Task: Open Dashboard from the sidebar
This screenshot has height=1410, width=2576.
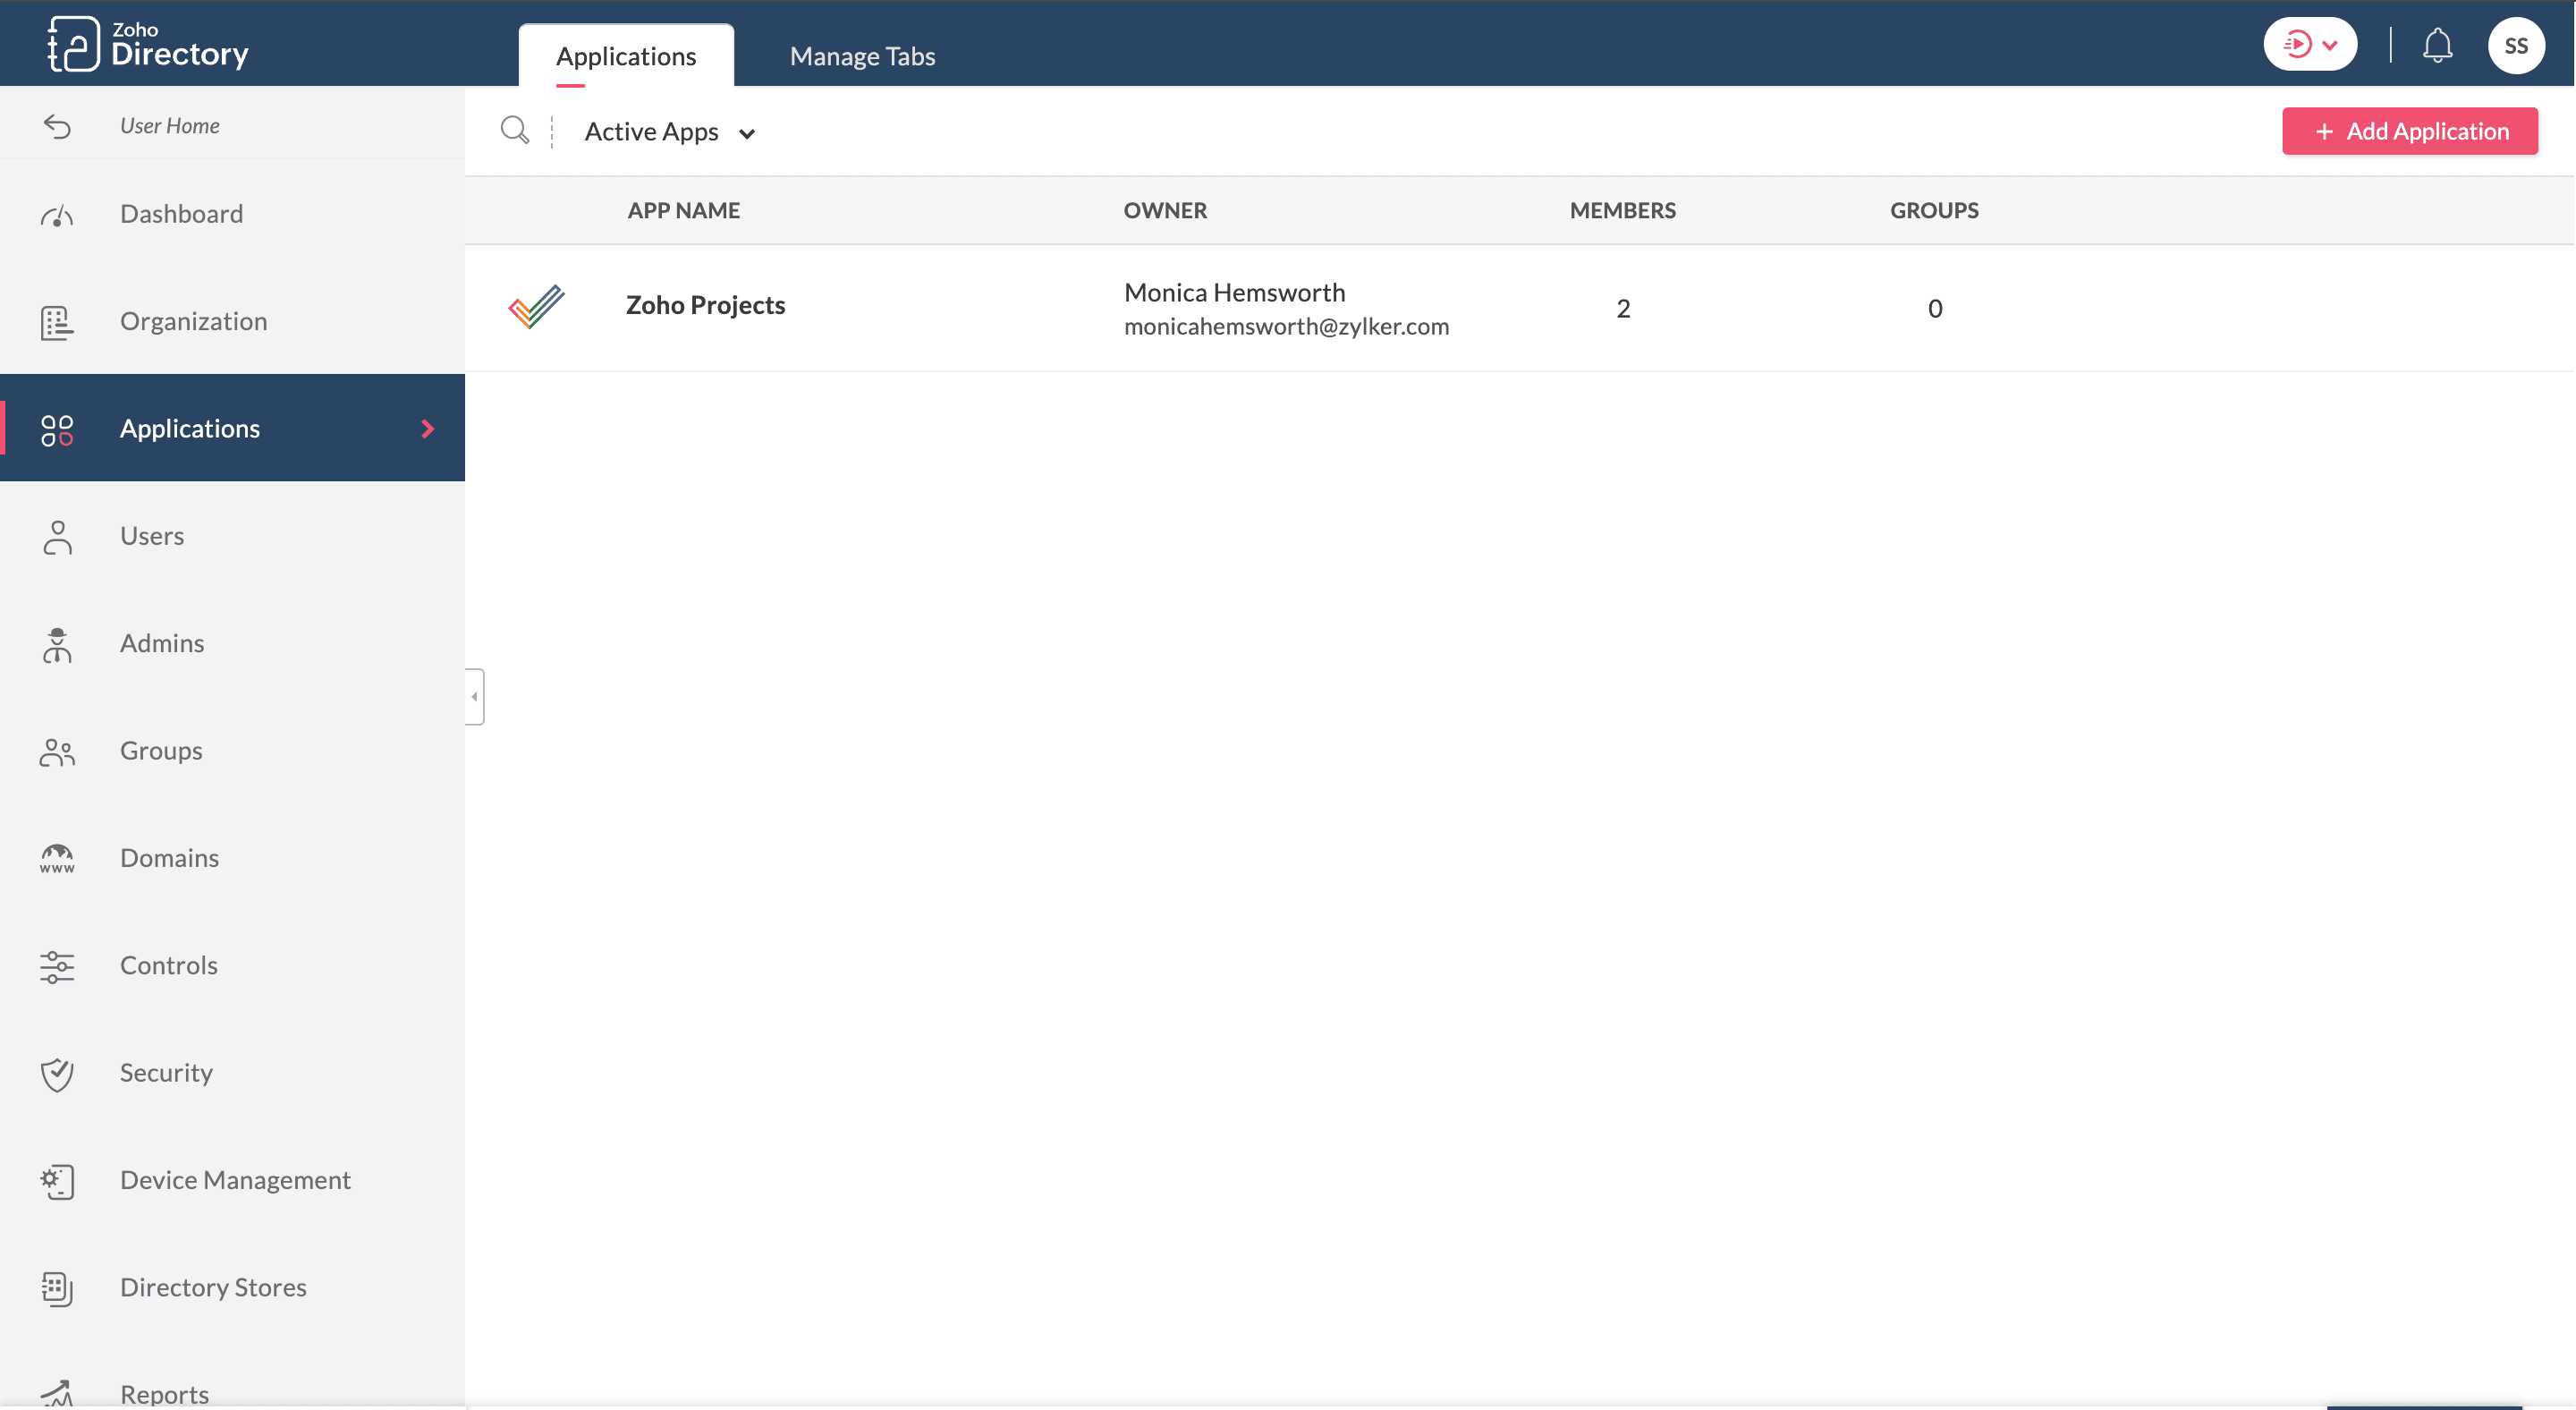Action: tap(181, 214)
